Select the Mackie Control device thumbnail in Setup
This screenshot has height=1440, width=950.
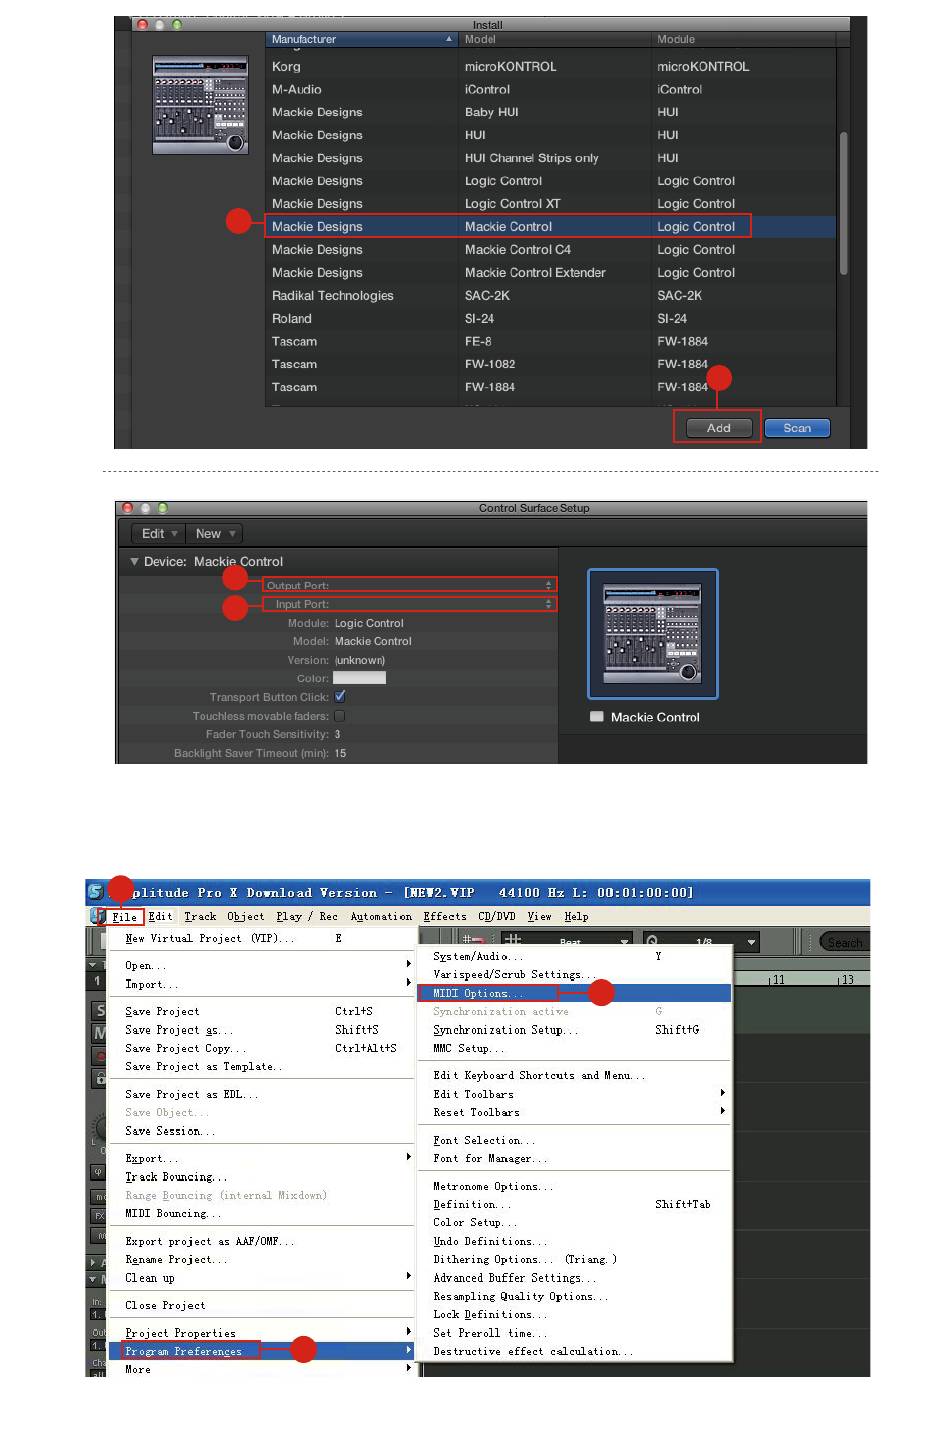[x=652, y=634]
